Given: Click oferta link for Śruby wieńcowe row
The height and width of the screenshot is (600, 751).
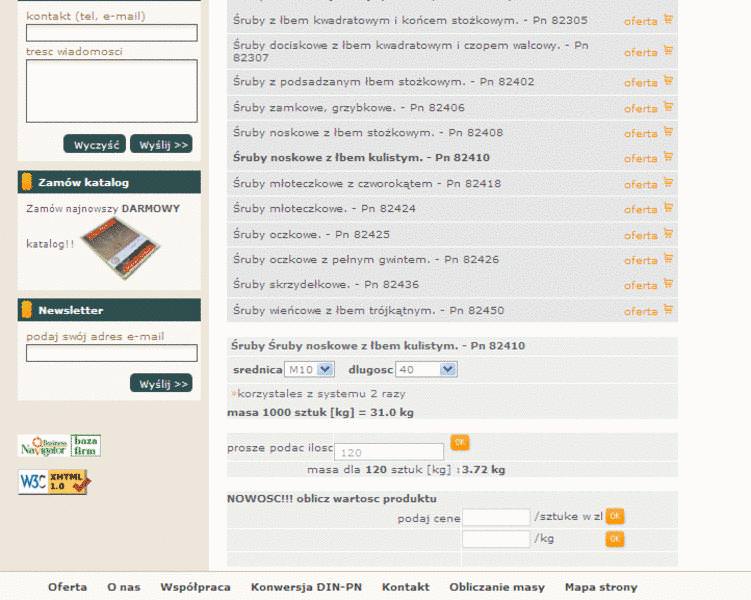Looking at the screenshot, I should tap(640, 311).
